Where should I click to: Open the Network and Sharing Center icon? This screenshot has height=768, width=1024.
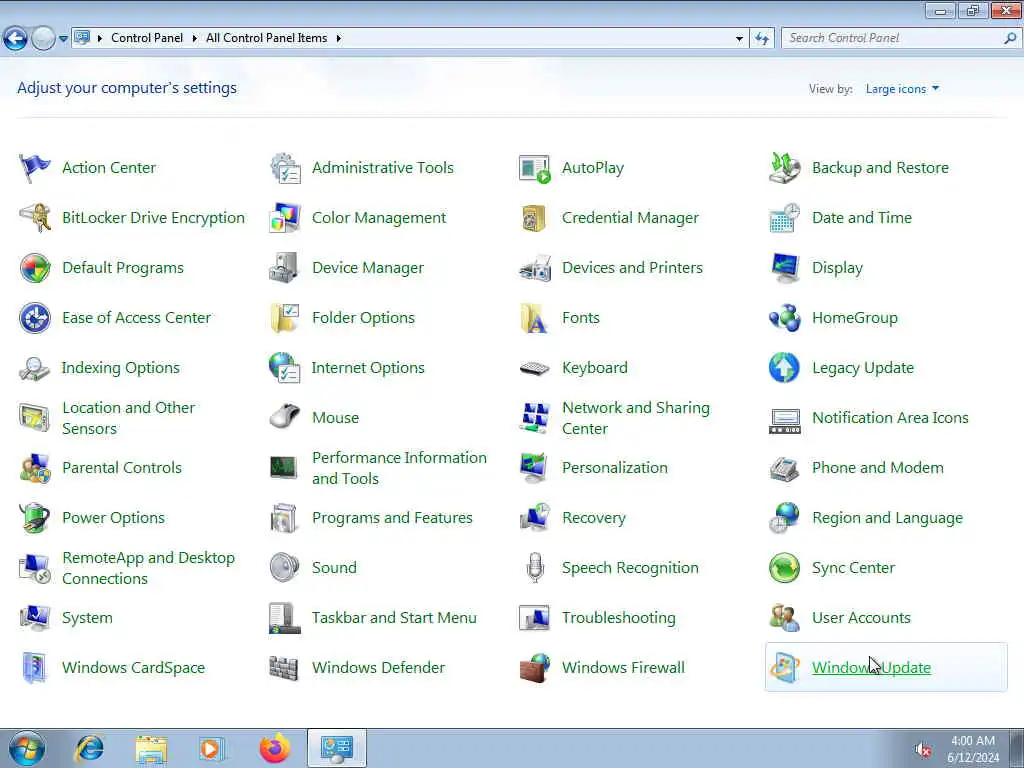(535, 418)
